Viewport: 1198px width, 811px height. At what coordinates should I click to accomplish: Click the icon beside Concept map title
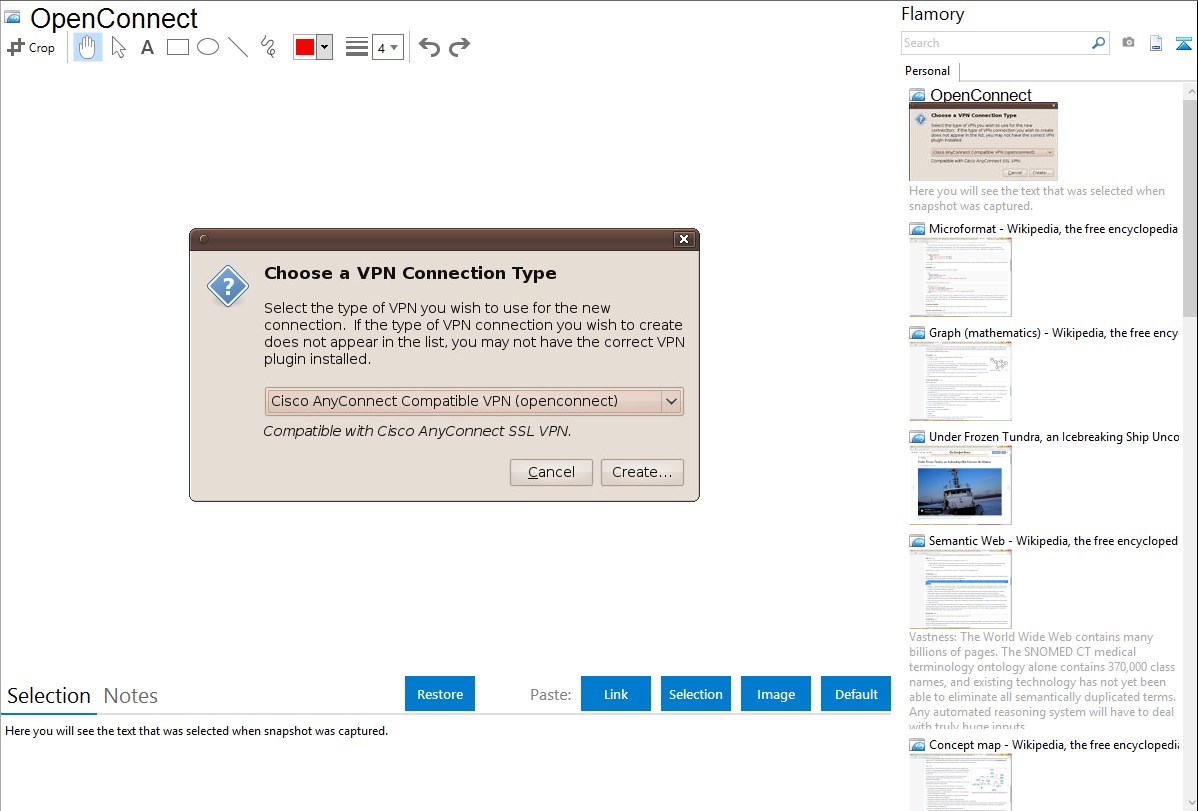[x=917, y=745]
